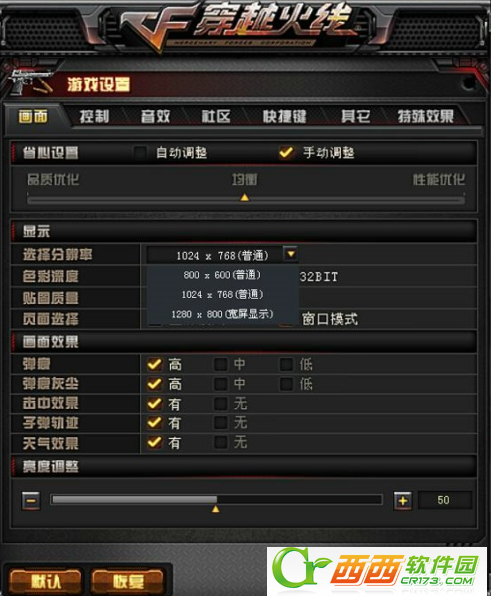Enable the 自动调整 checkbox

pos(140,153)
